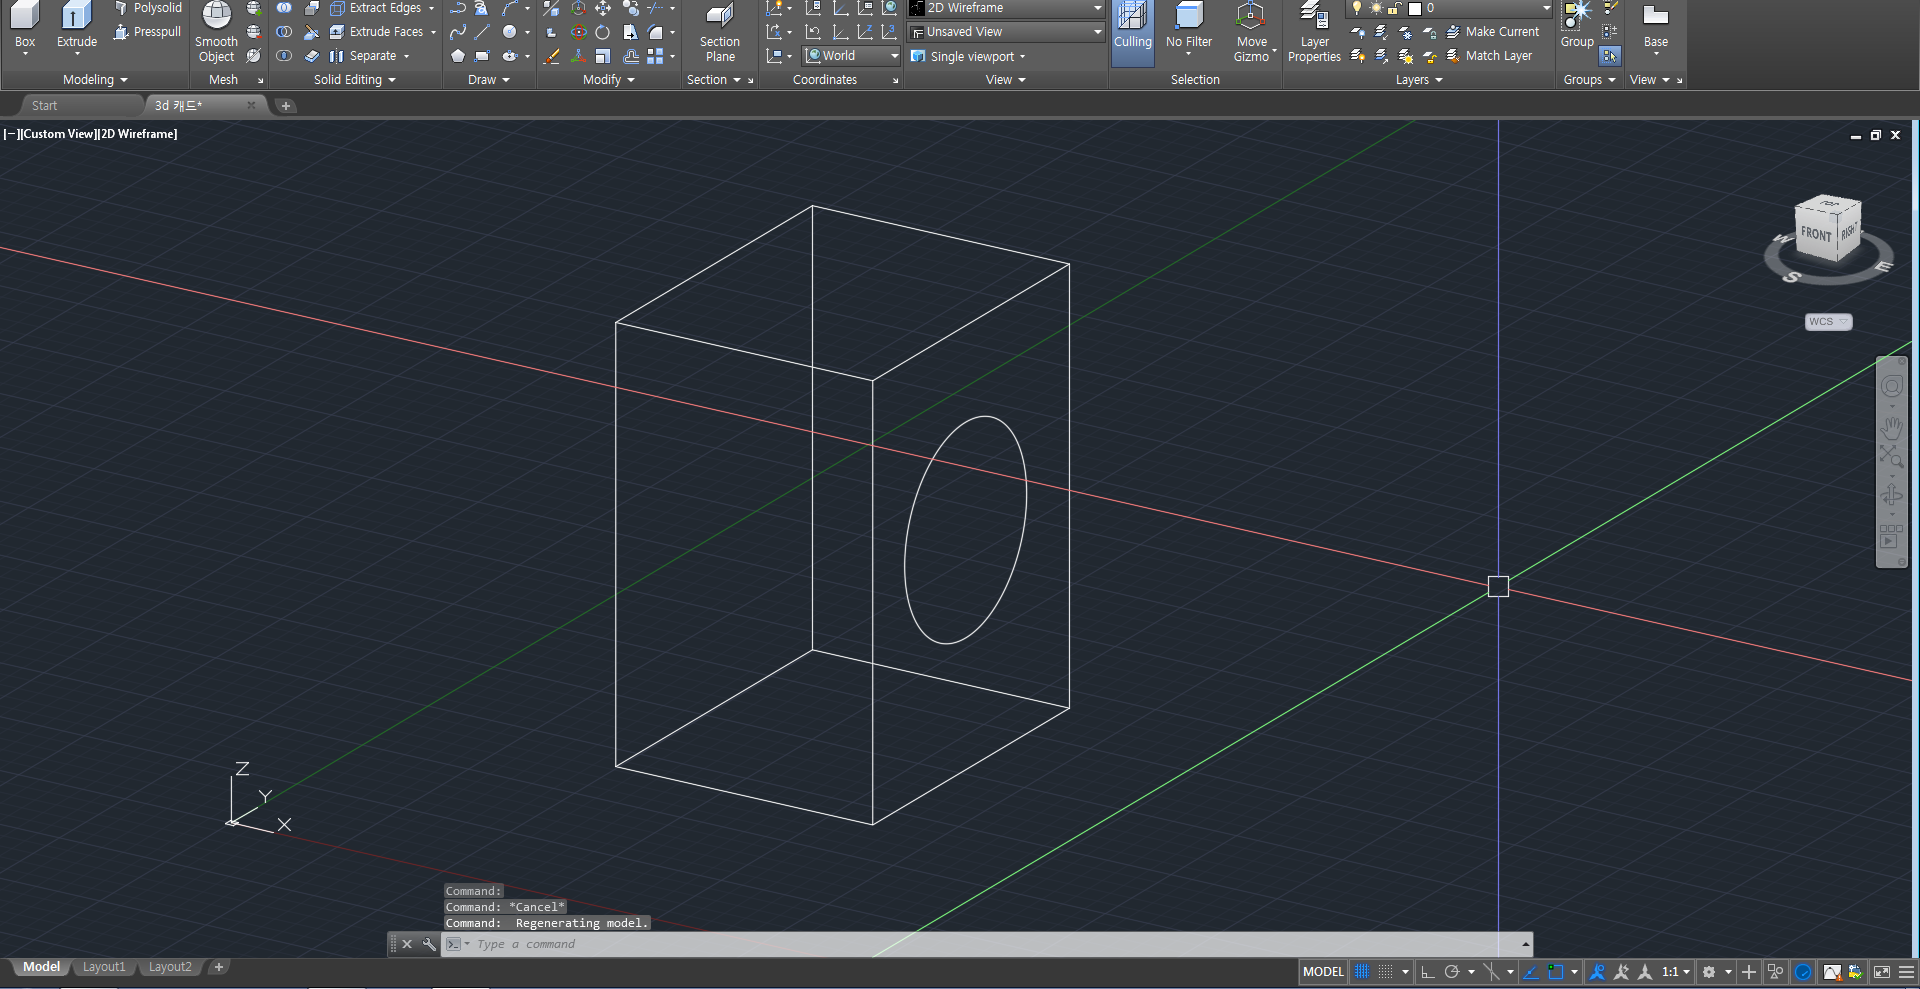Toggle the Culling button
1920x989 pixels.
(x=1133, y=32)
